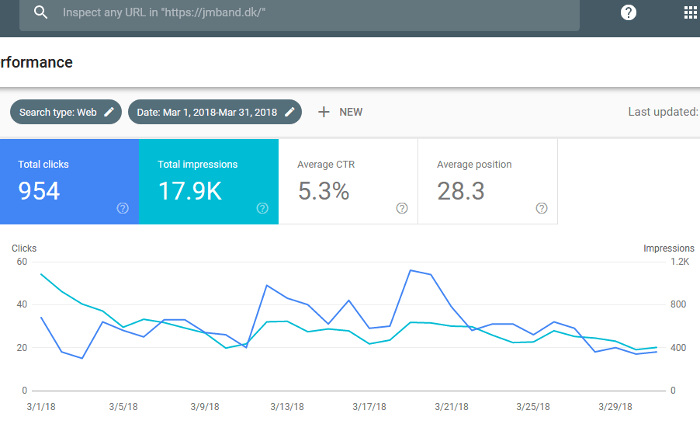
Task: Click the search magnifier icon
Action: [41, 12]
